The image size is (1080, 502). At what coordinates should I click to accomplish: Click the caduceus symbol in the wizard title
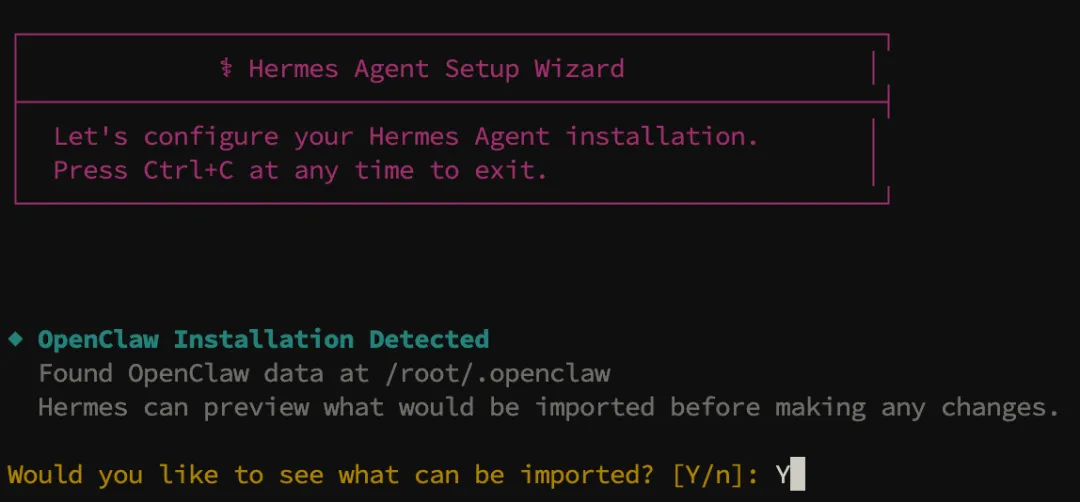coord(226,69)
